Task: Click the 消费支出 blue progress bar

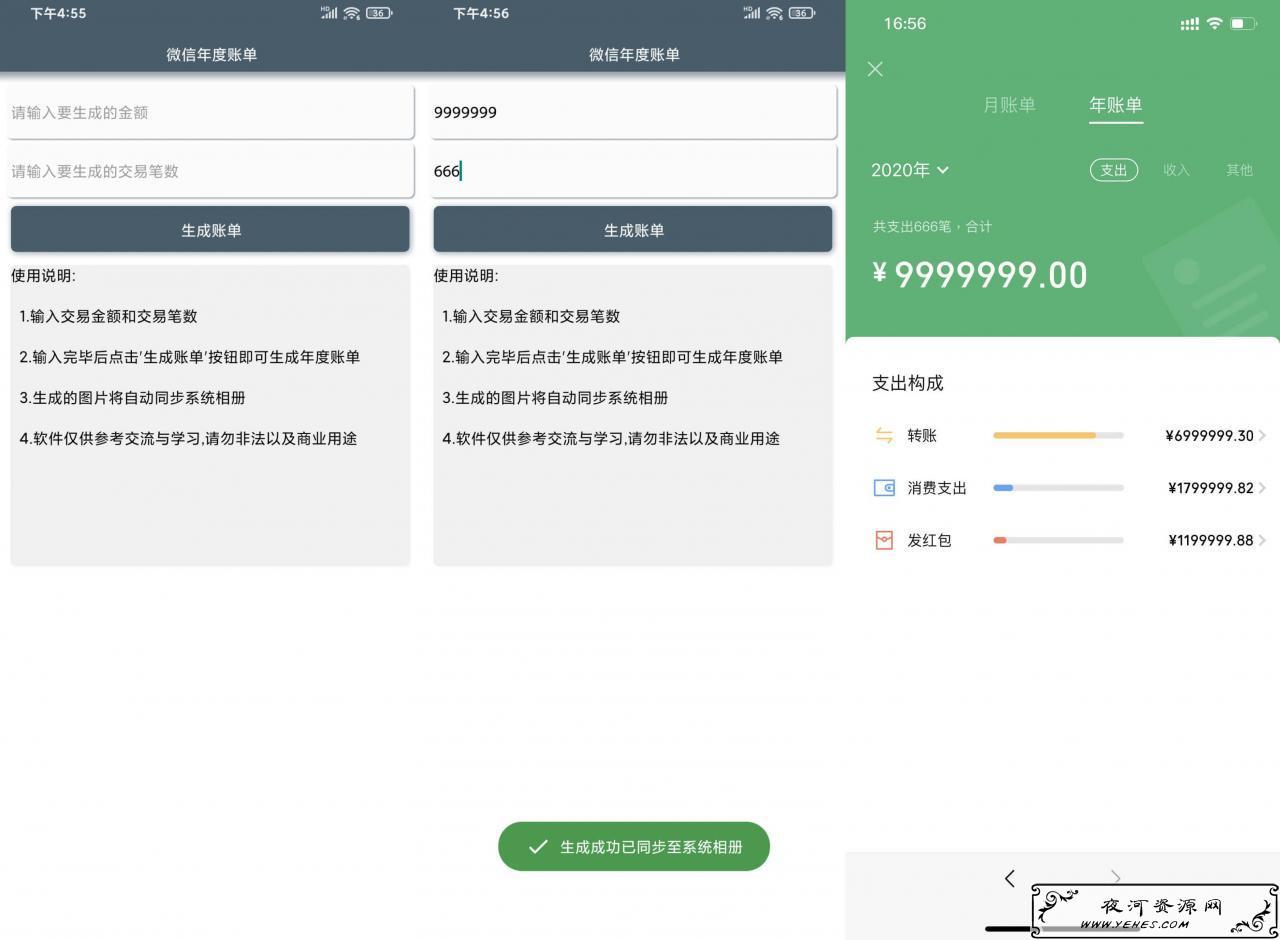Action: click(1058, 488)
